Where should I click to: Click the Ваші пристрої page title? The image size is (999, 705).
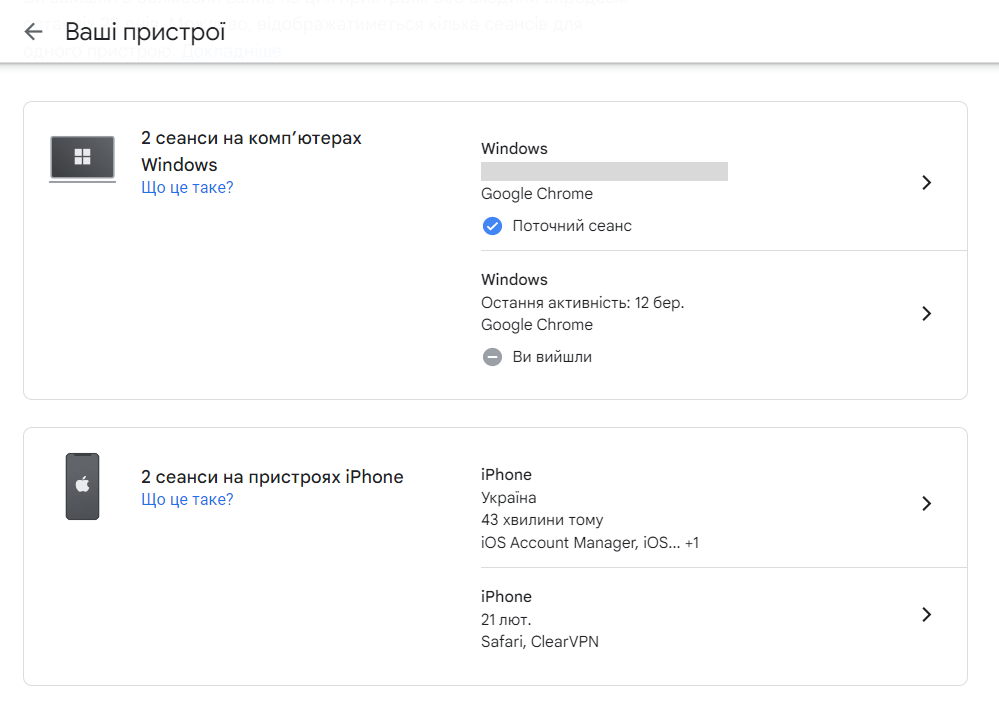(x=145, y=32)
